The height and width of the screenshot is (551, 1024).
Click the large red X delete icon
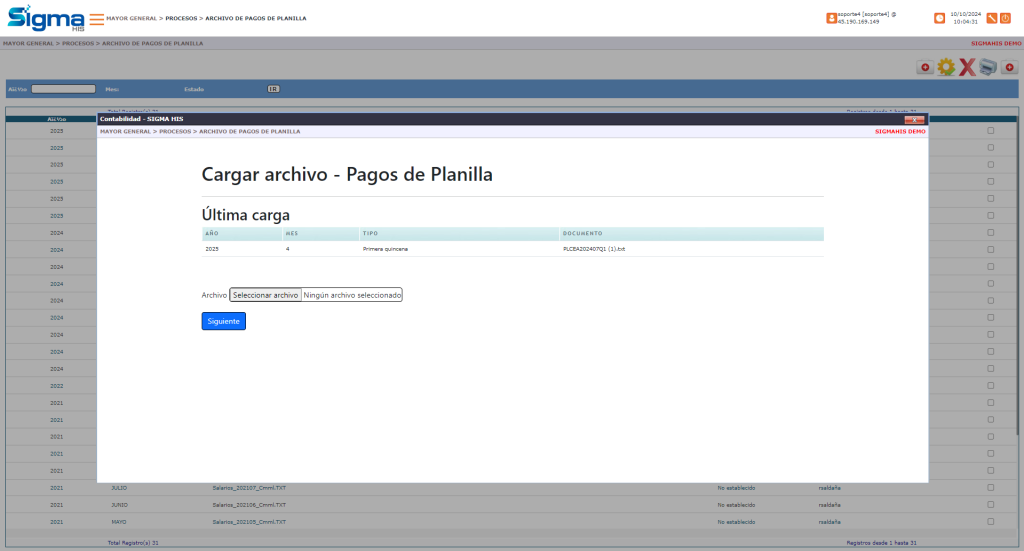click(967, 67)
